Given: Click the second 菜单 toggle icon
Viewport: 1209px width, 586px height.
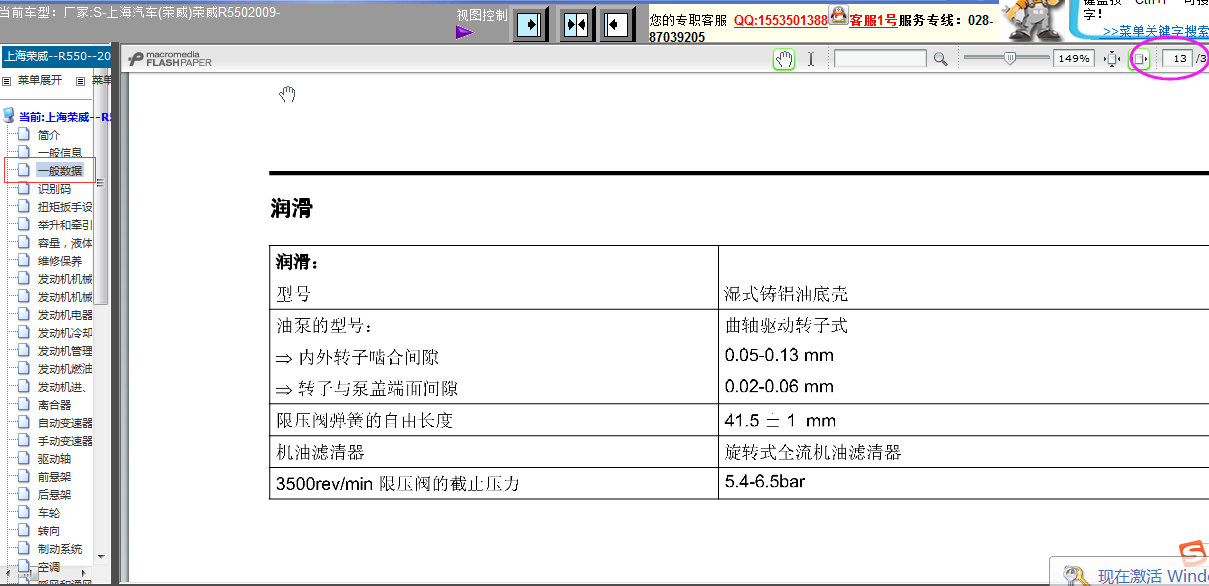Looking at the screenshot, I should (81, 80).
